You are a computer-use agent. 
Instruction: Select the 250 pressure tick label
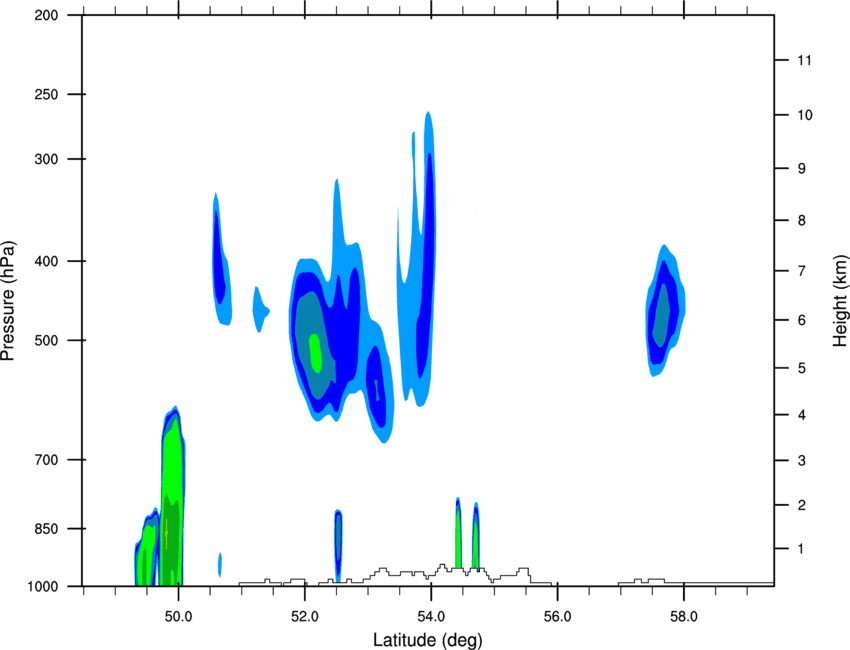(x=46, y=94)
